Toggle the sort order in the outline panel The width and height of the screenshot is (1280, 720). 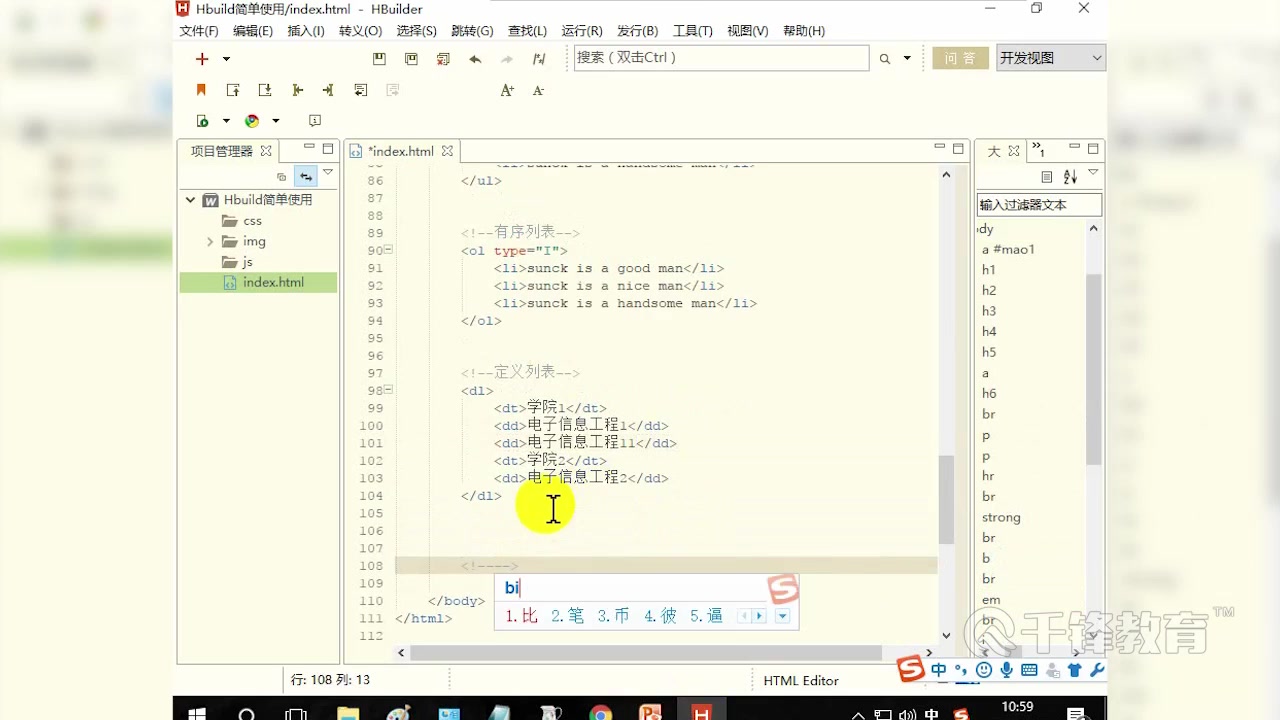point(1070,176)
